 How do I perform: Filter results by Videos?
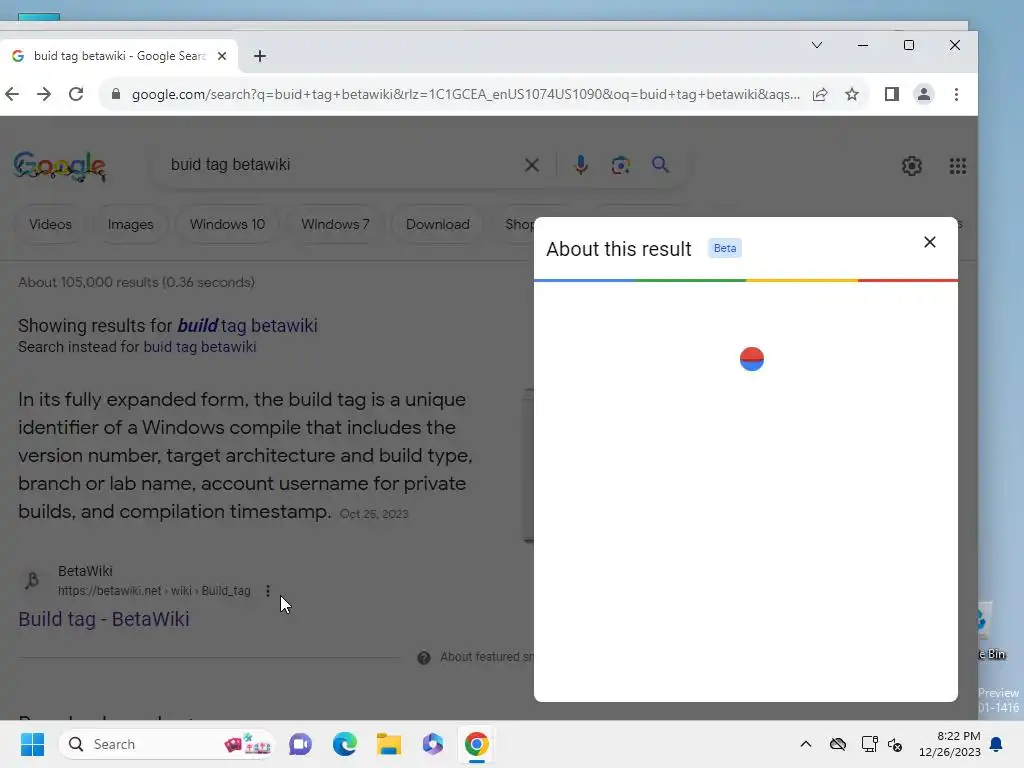tap(50, 225)
